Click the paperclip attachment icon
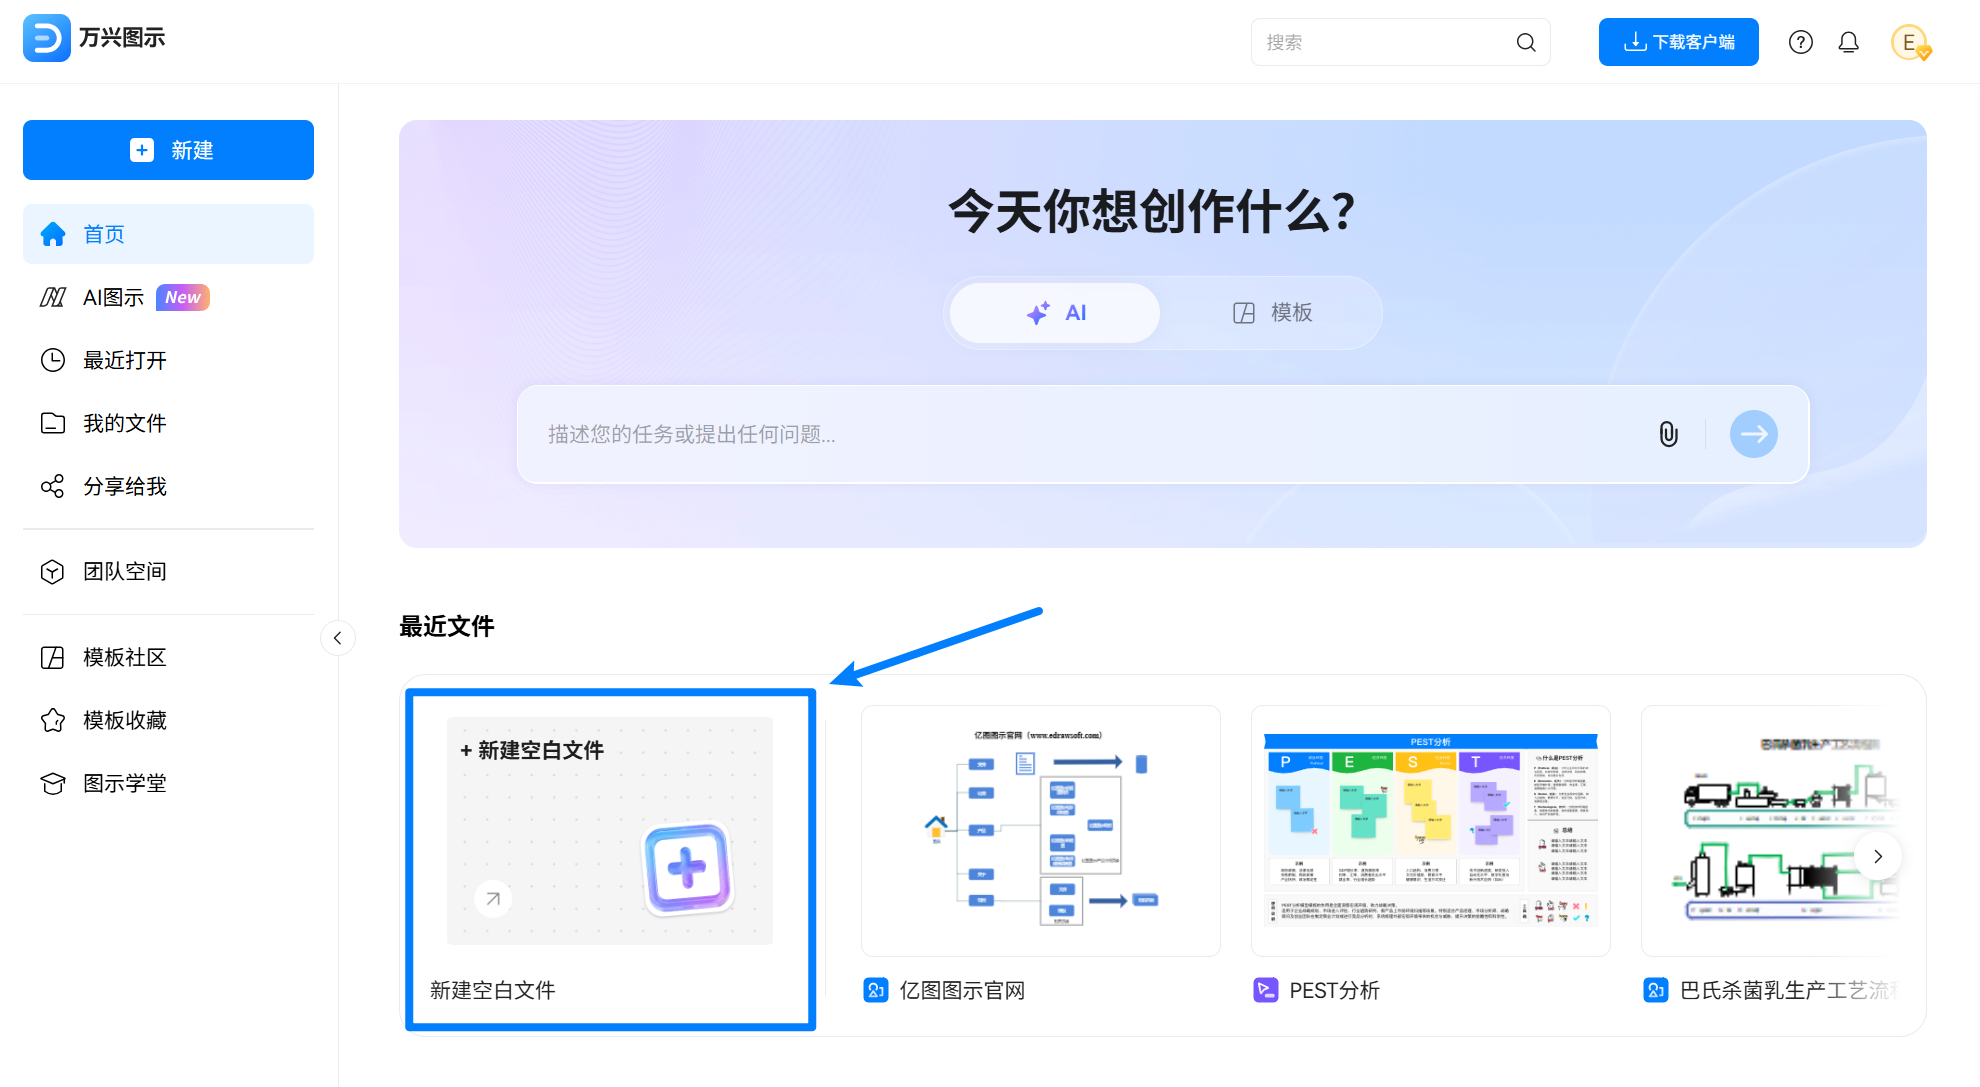This screenshot has width=1980, height=1087. coord(1668,434)
